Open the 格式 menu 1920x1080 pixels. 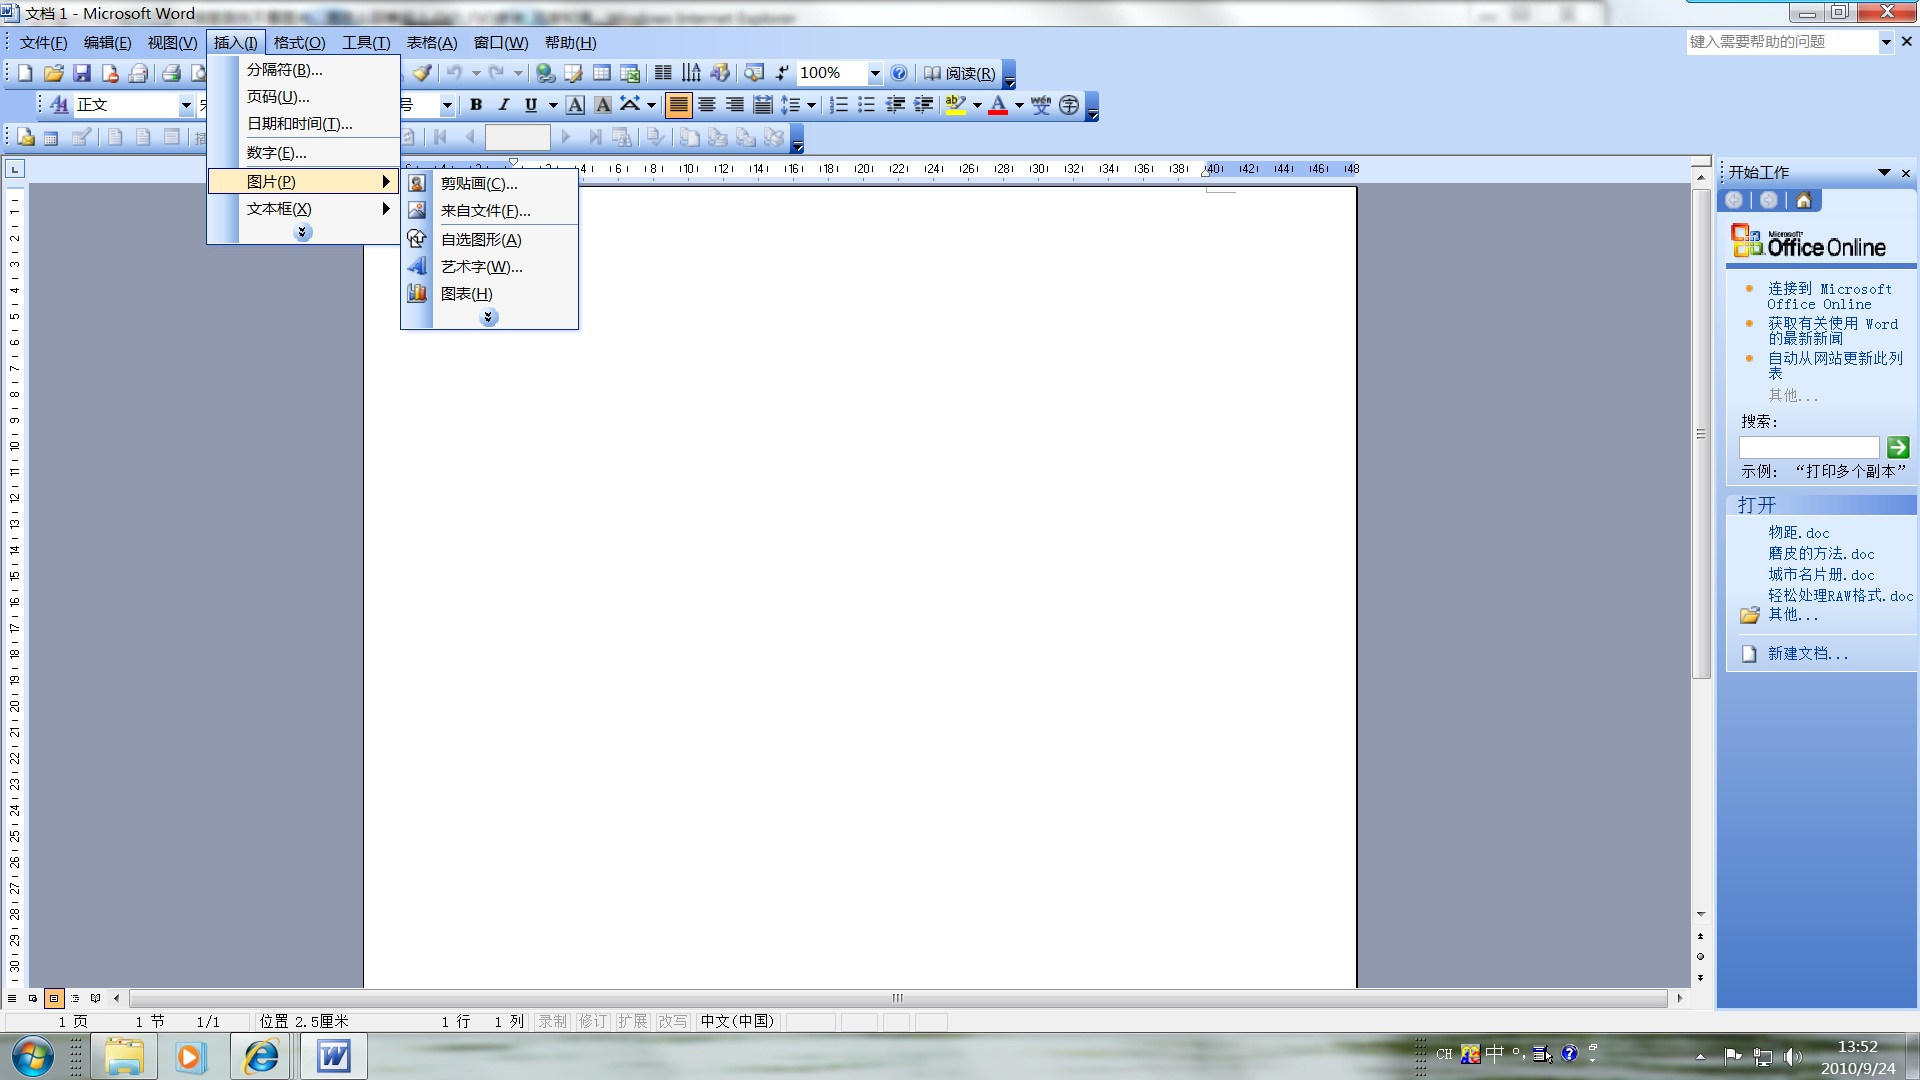tap(299, 43)
